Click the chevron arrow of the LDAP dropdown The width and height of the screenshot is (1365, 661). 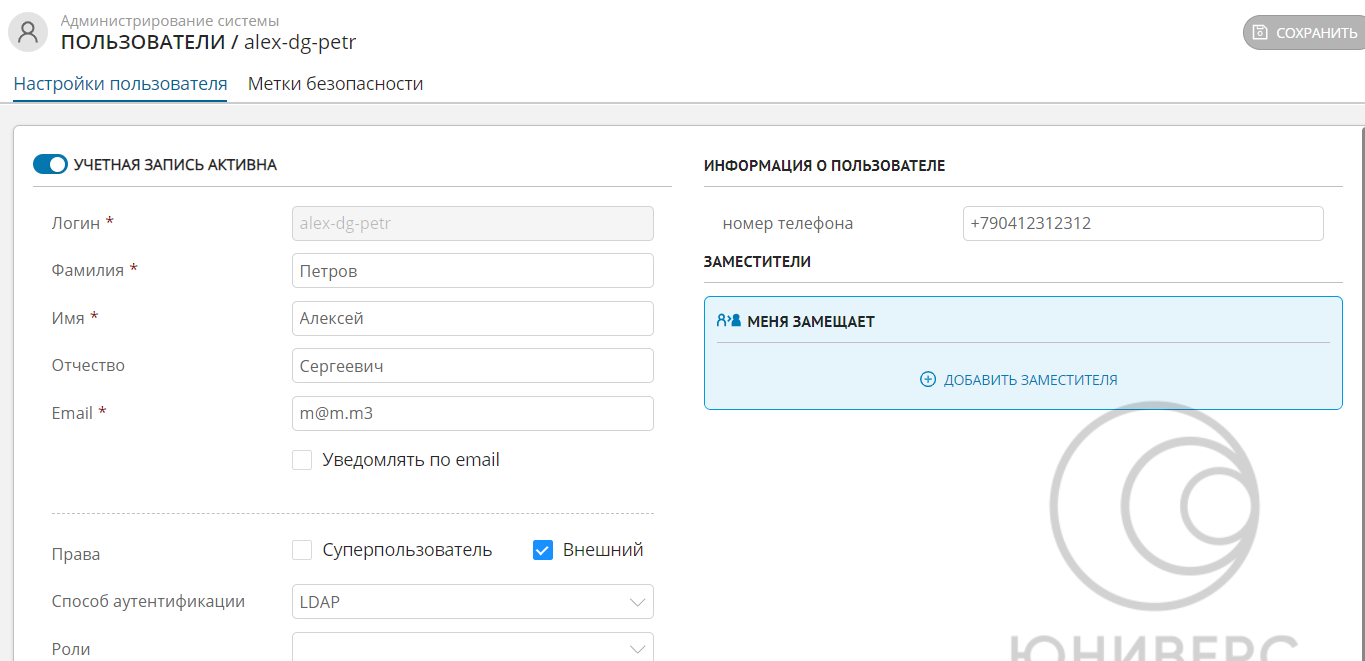tap(637, 602)
